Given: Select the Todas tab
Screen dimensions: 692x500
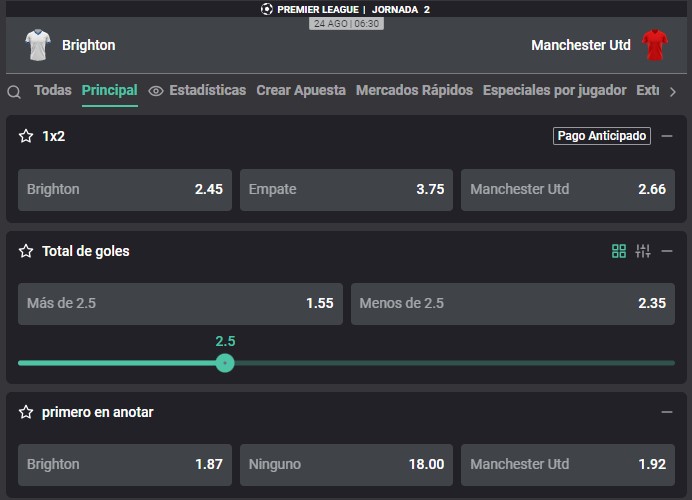Looking at the screenshot, I should [x=53, y=90].
